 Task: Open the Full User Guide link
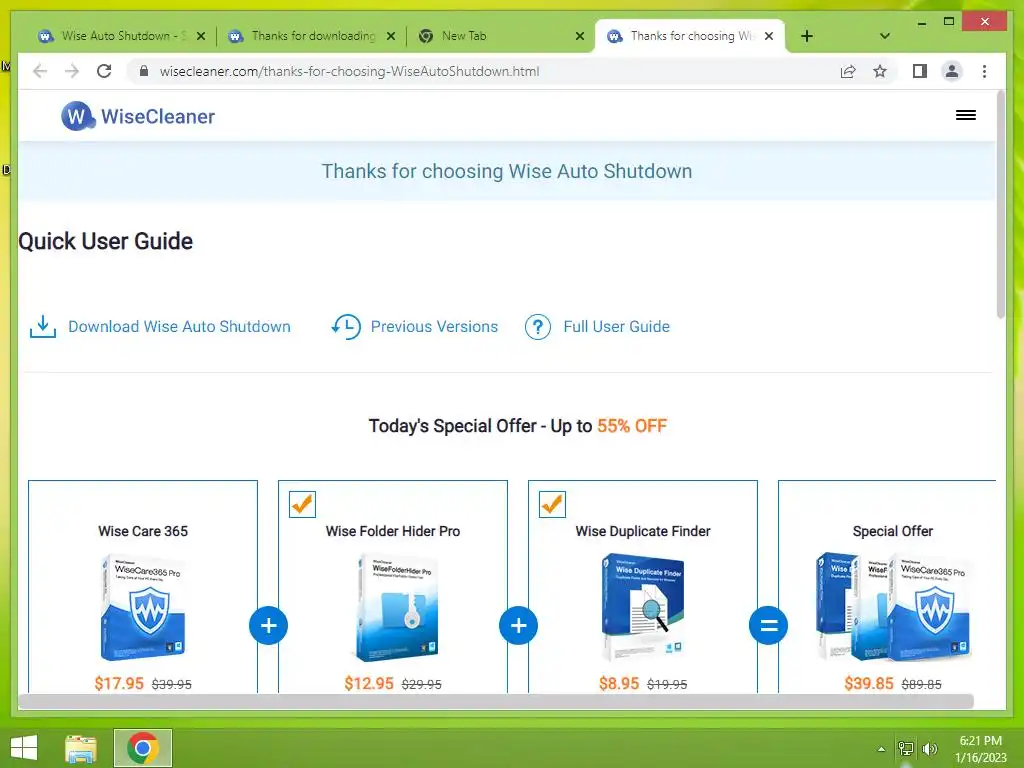(616, 327)
